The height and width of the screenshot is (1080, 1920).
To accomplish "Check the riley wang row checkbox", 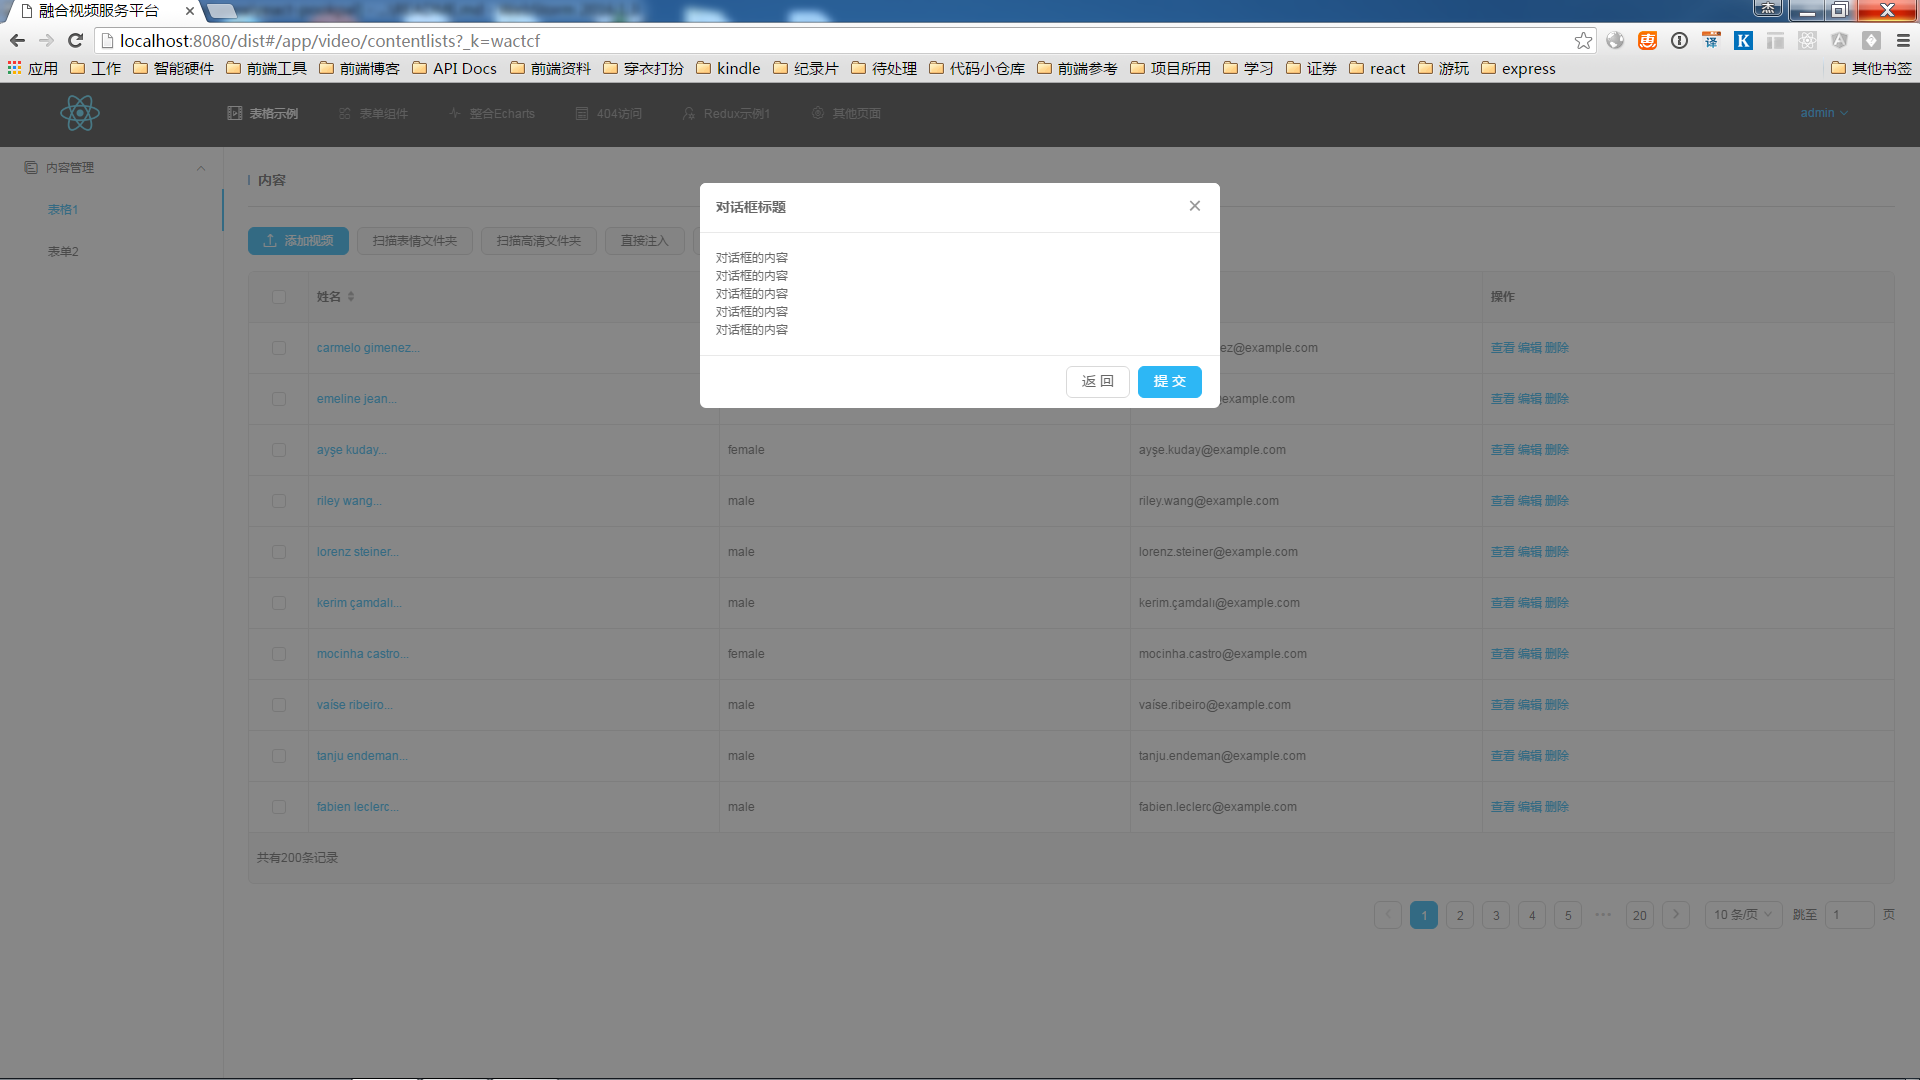I will pyautogui.click(x=279, y=501).
